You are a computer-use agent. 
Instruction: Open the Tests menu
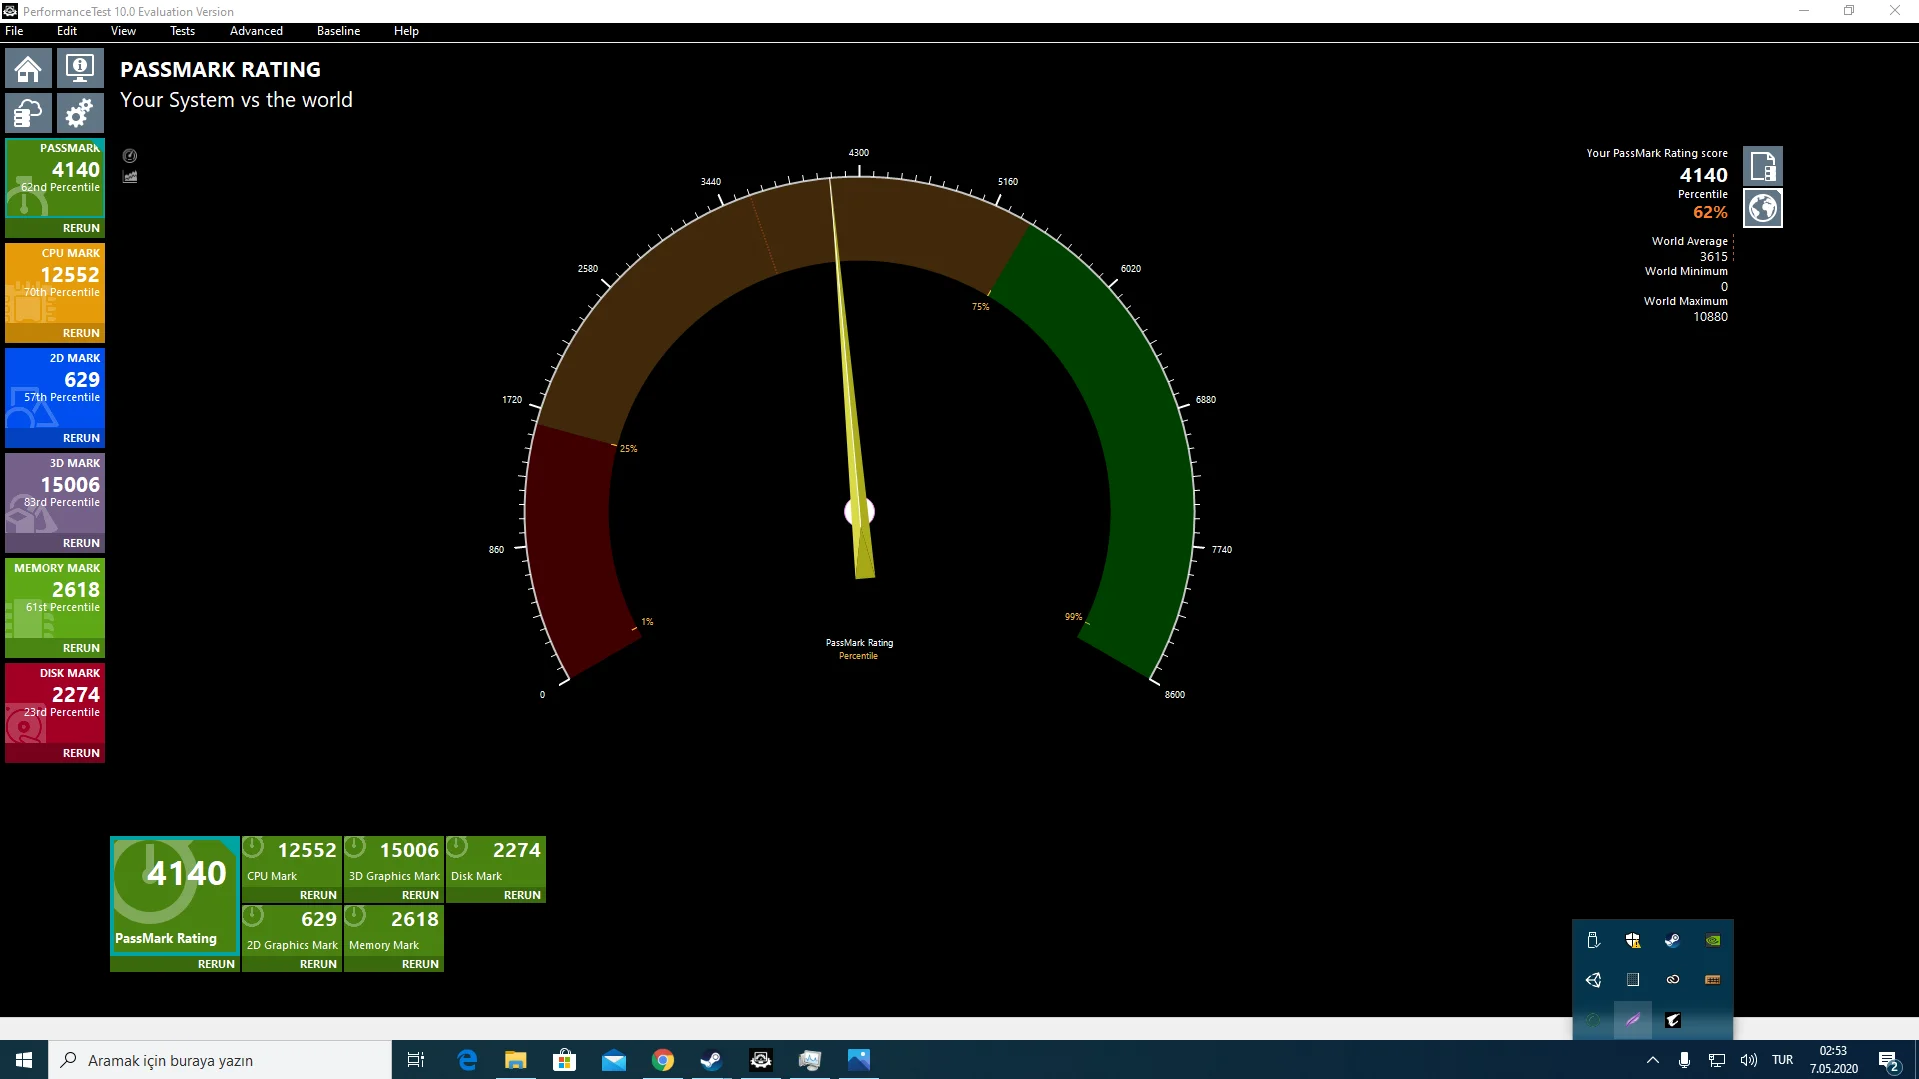pos(182,31)
